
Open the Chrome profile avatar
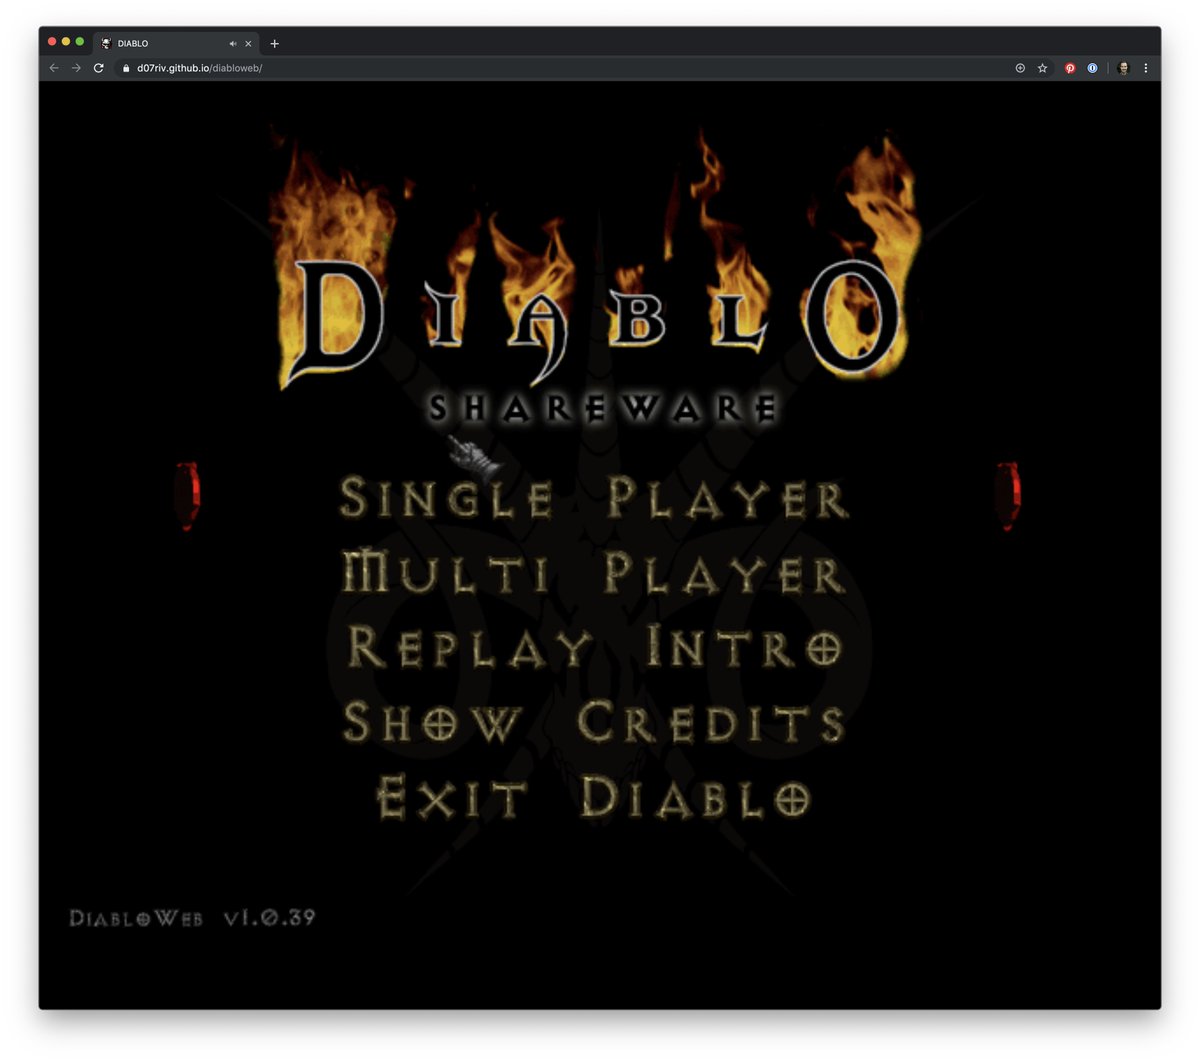coord(1123,68)
